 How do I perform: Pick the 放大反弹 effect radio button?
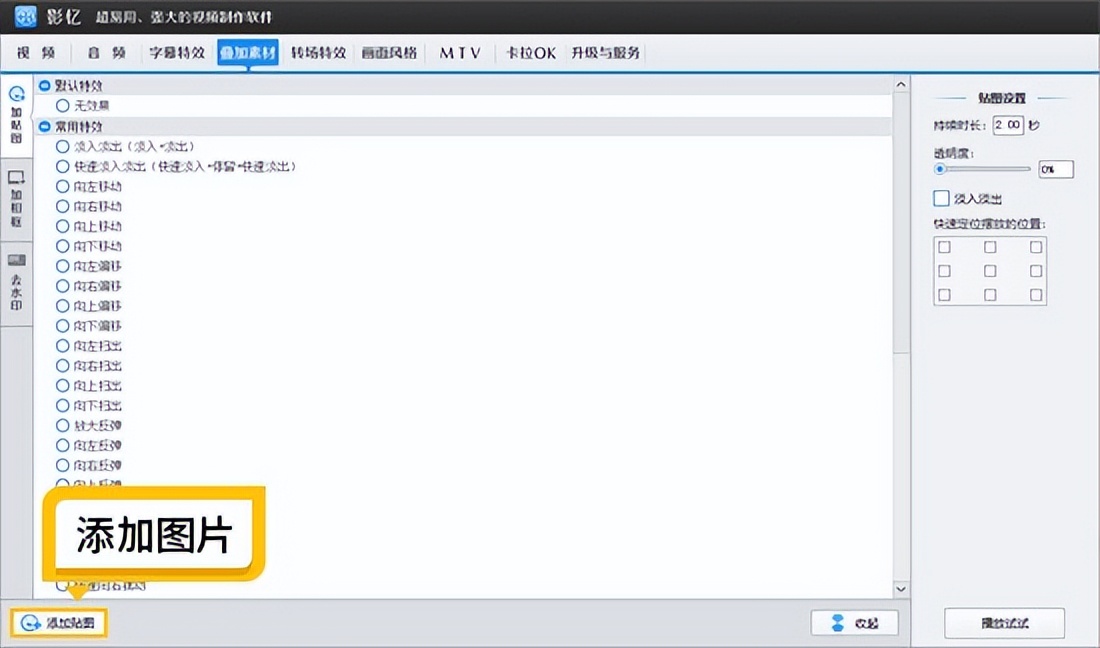pyautogui.click(x=63, y=425)
